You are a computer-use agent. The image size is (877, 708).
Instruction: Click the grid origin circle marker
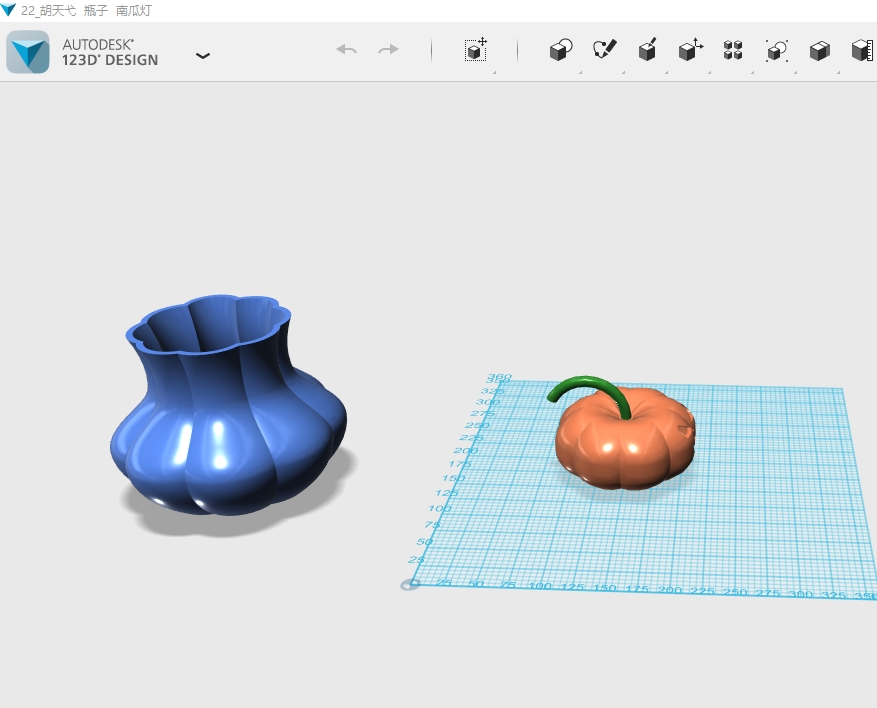point(409,585)
